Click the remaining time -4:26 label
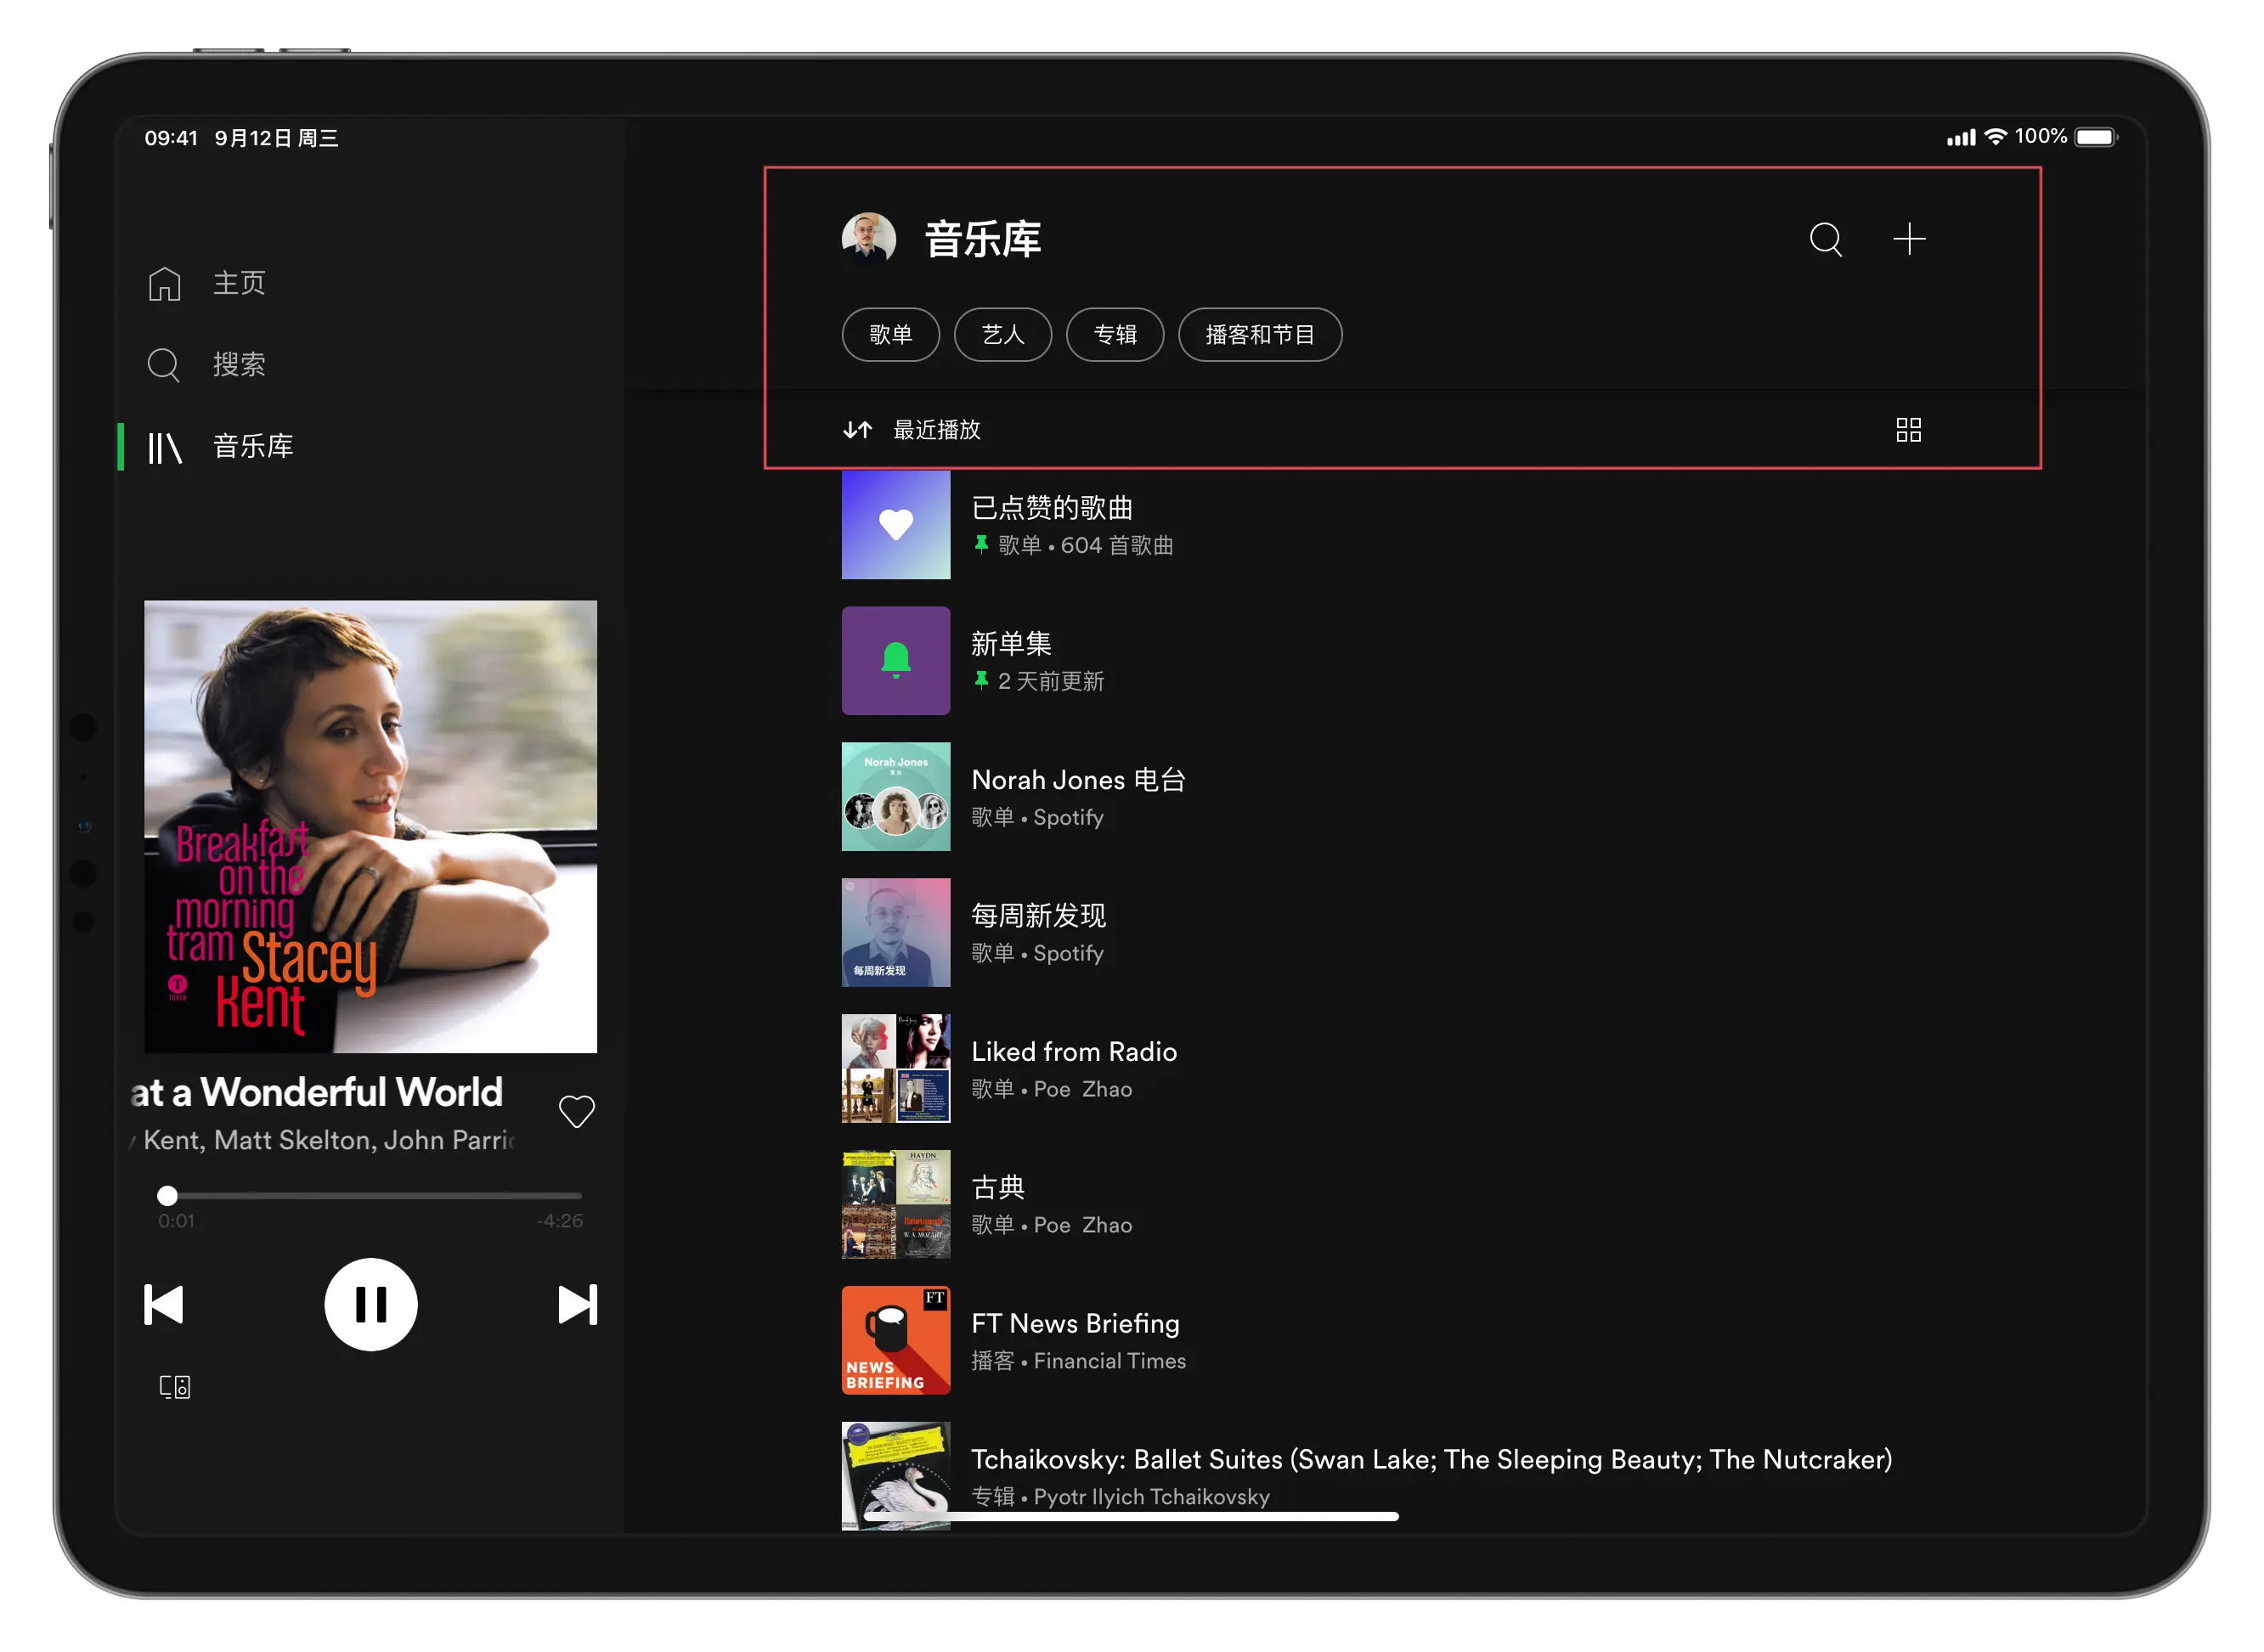The image size is (2264, 1652). click(x=559, y=1221)
